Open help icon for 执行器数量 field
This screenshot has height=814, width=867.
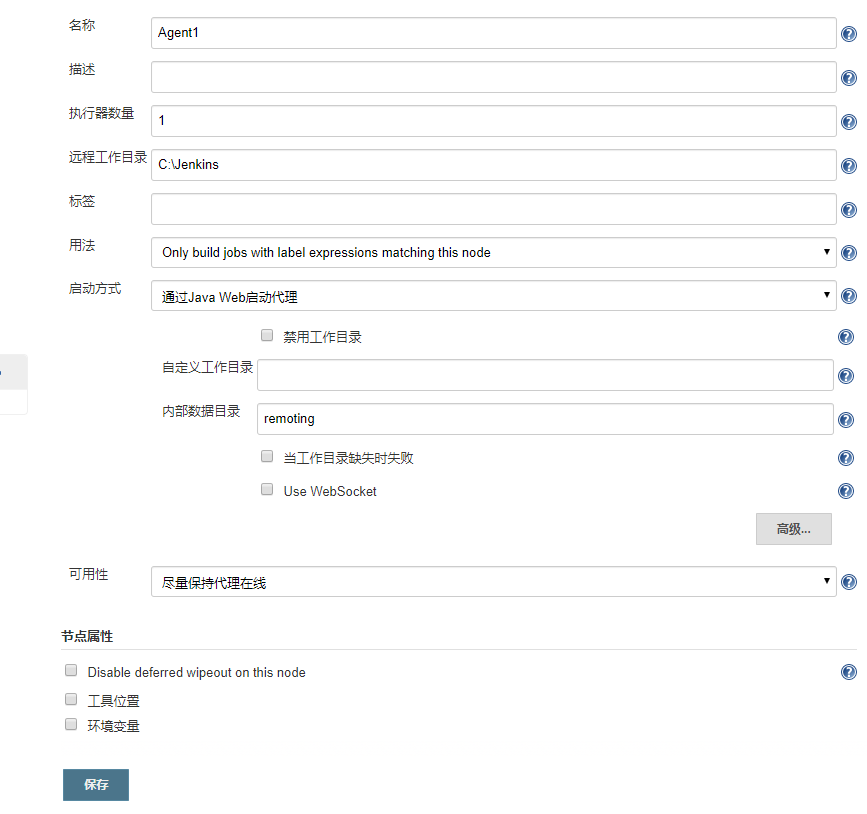[x=848, y=122]
